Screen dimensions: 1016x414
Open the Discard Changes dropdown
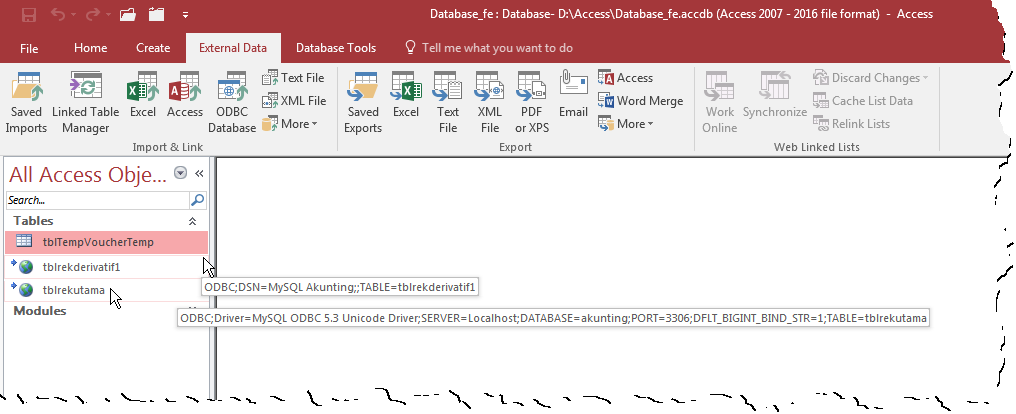pos(870,78)
